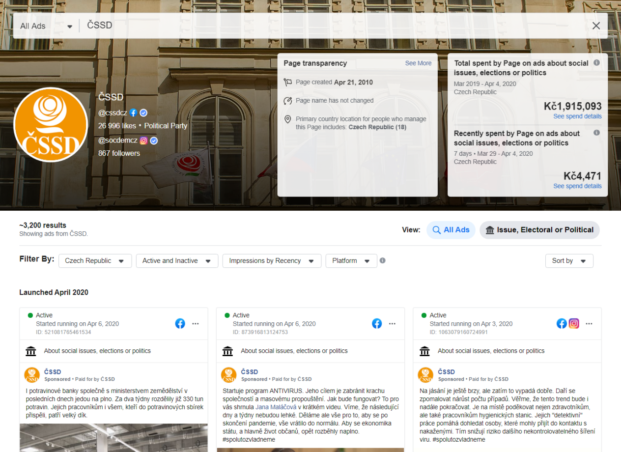Click Instagram icon on the Apr 3 ad
This screenshot has height=452, width=621.
tap(574, 324)
